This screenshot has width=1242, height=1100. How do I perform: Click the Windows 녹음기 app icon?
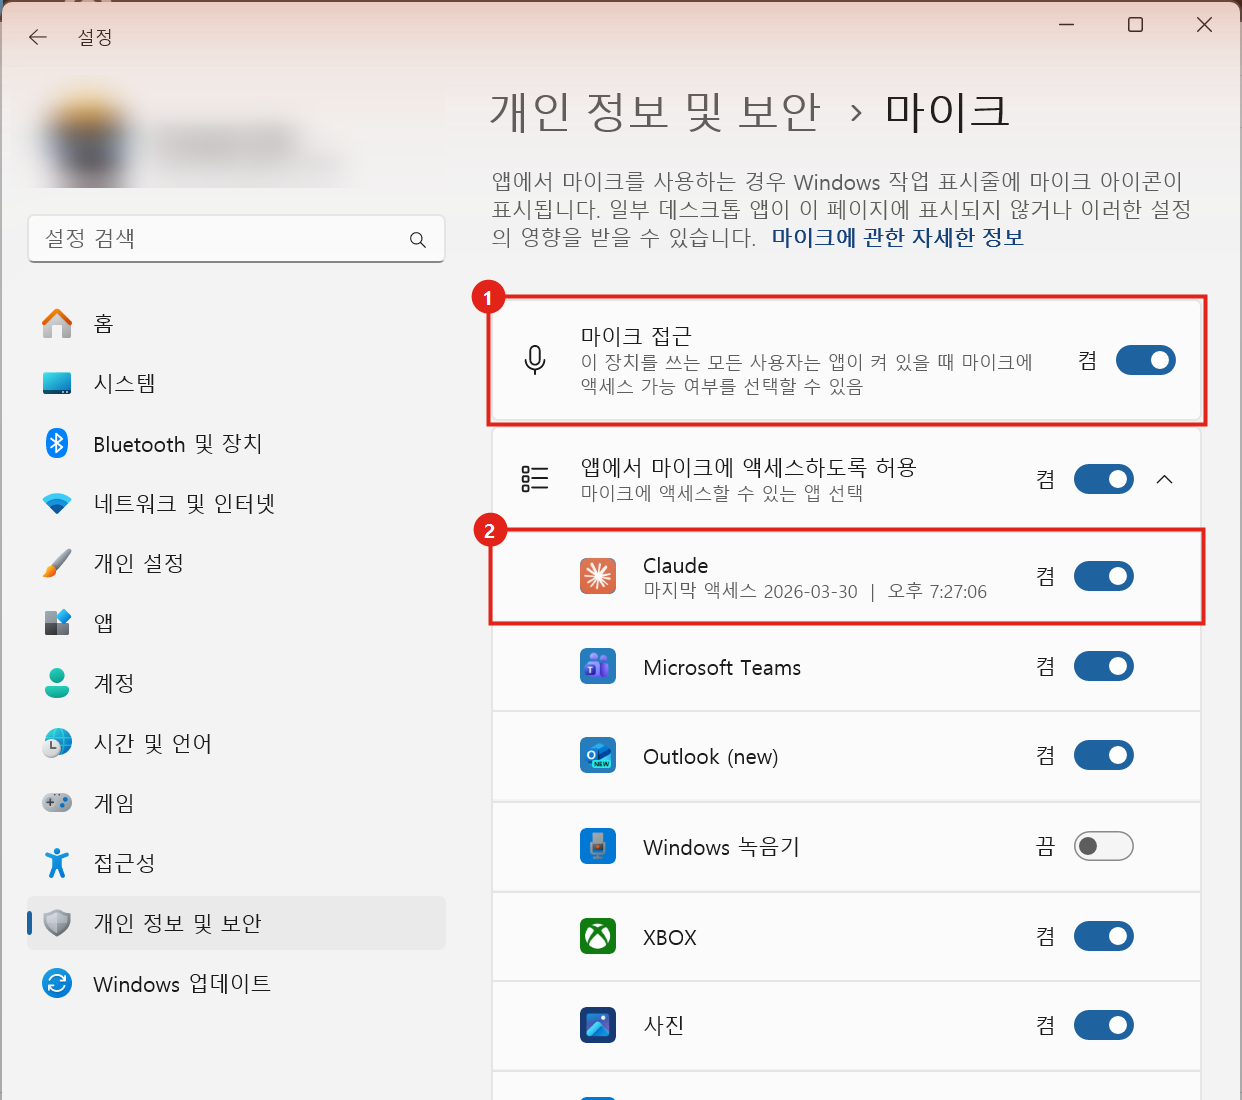coord(598,846)
